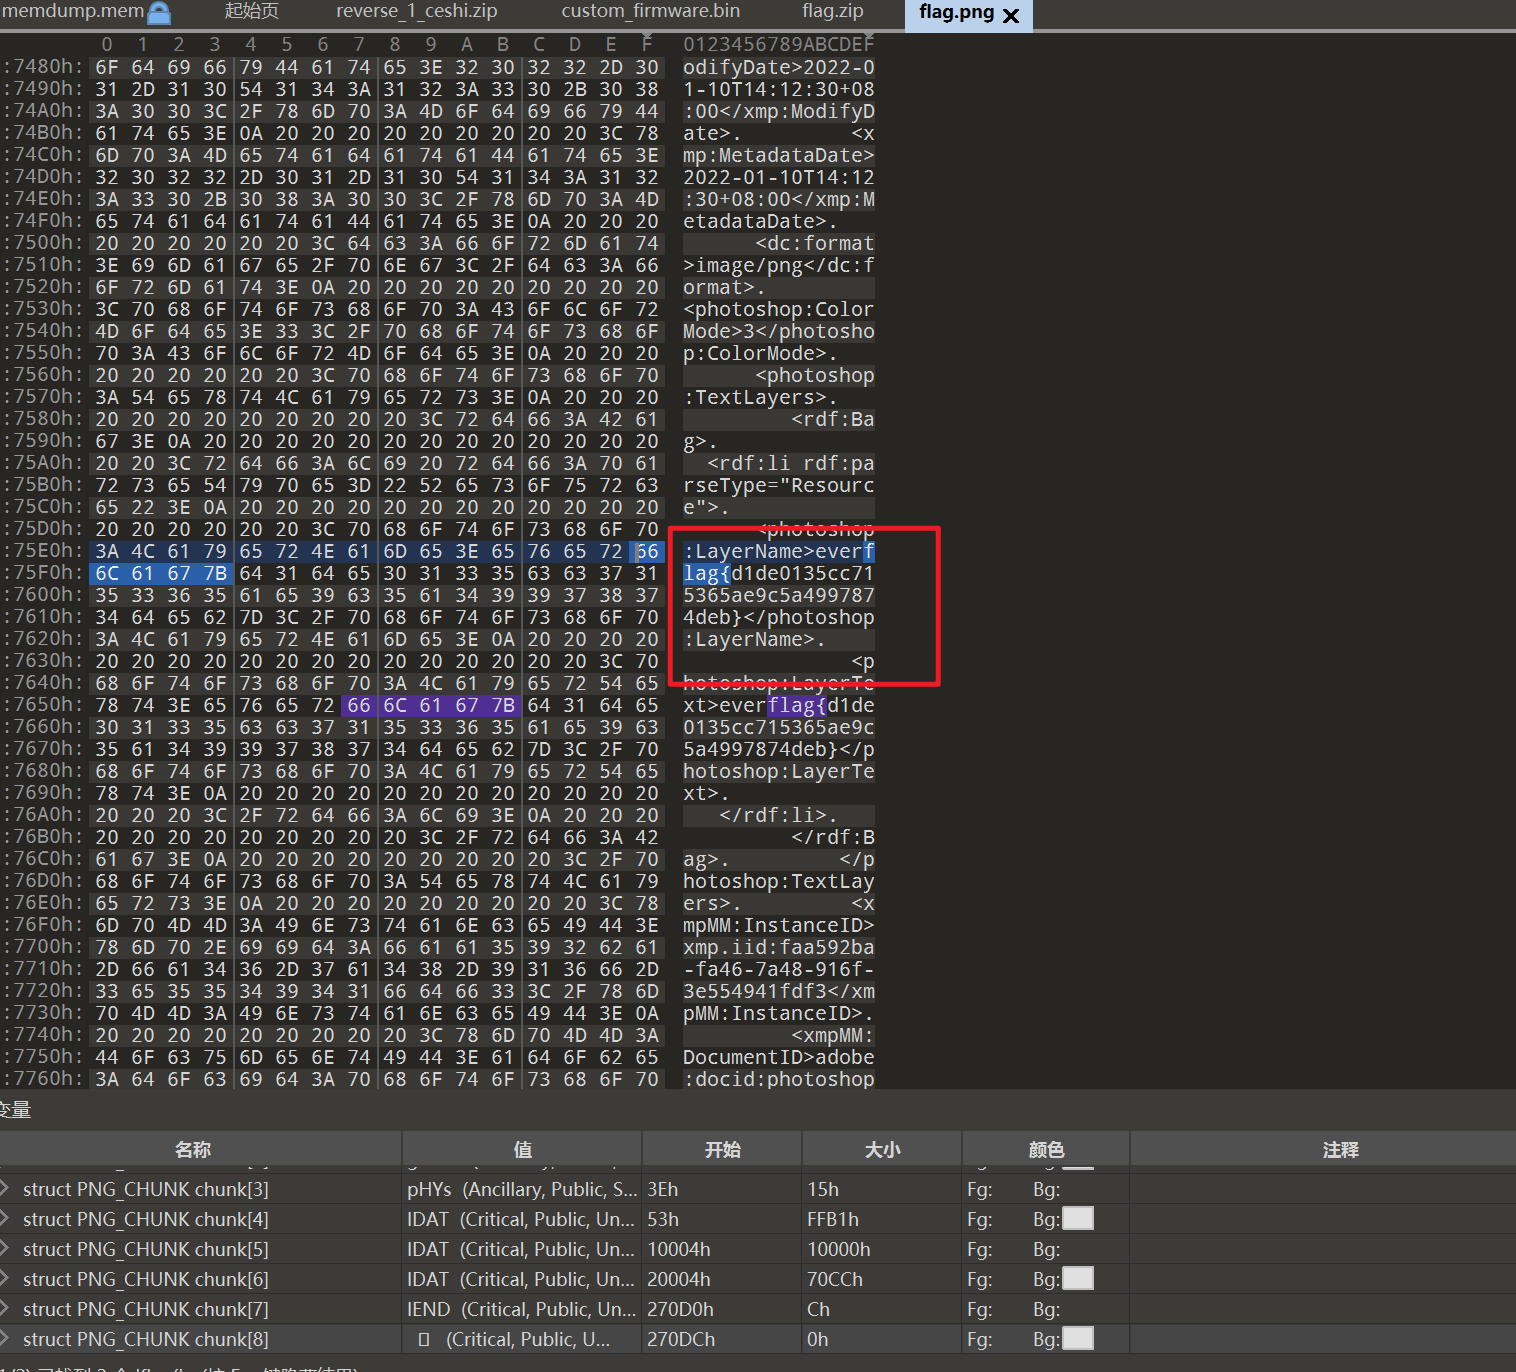This screenshot has height=1372, width=1516.
Task: Go to the 起始页 start page tab
Action: (251, 12)
